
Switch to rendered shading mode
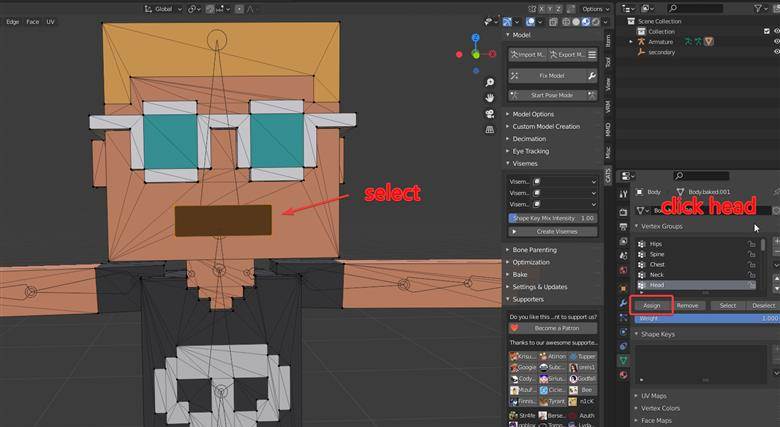[595, 22]
